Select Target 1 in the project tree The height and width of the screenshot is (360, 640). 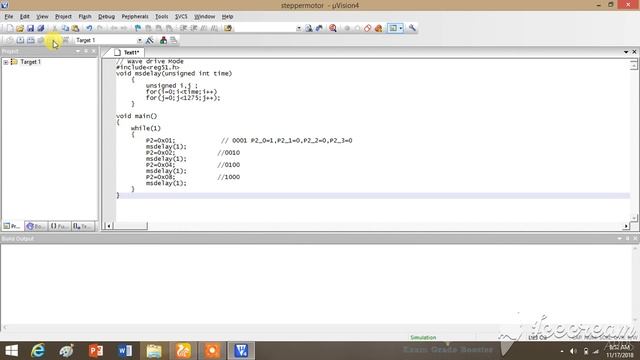[x=30, y=62]
